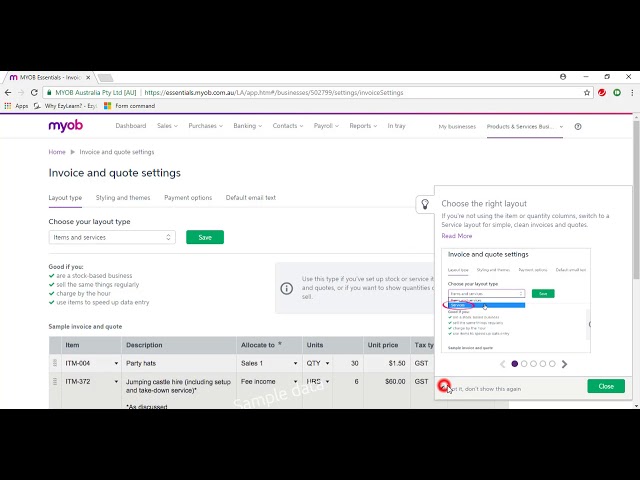Open Chrome three-dot menu
This screenshot has width=640, height=480.
[632, 93]
